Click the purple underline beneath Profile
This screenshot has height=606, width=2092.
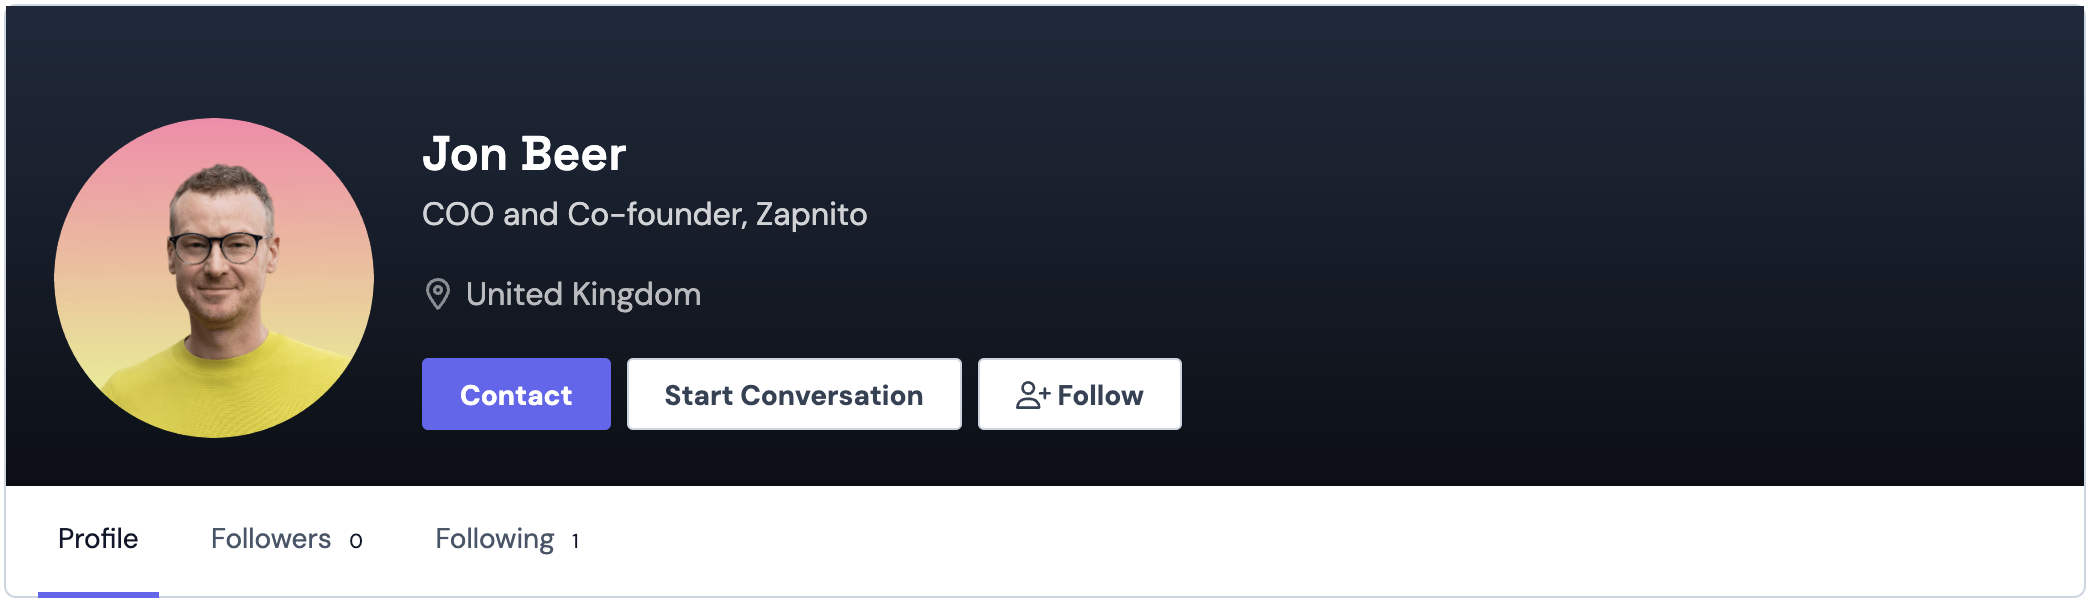tap(98, 594)
